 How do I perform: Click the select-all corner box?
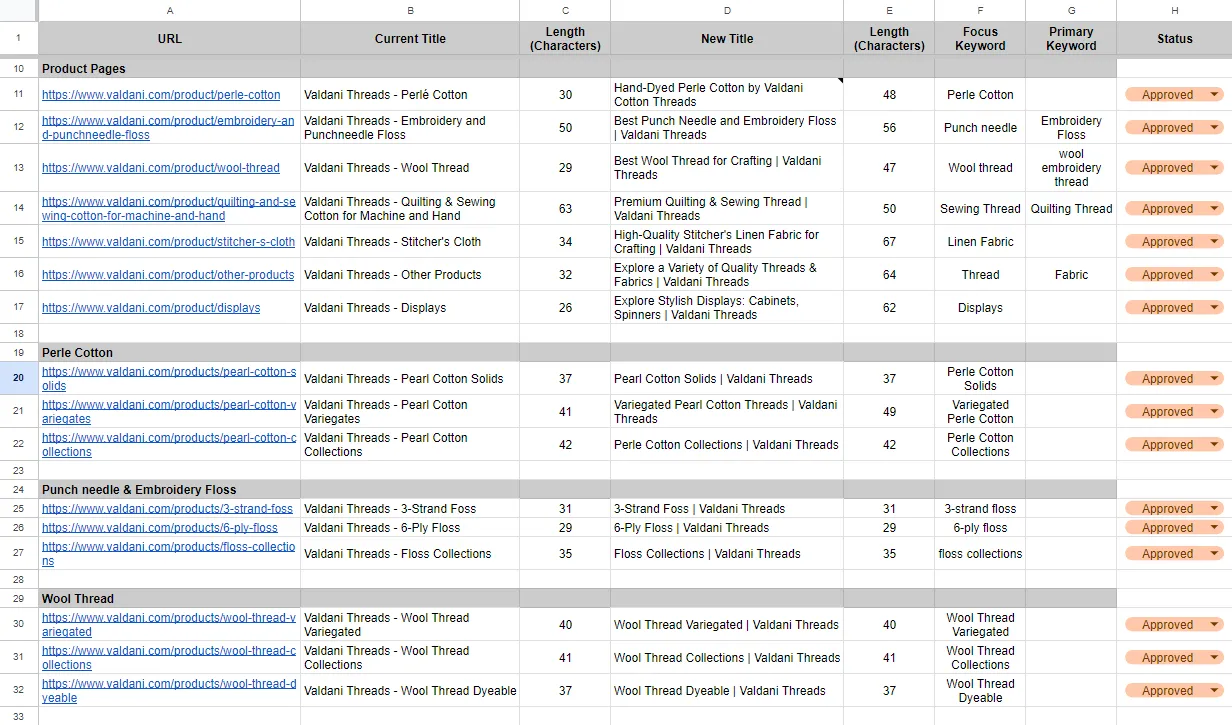19,10
